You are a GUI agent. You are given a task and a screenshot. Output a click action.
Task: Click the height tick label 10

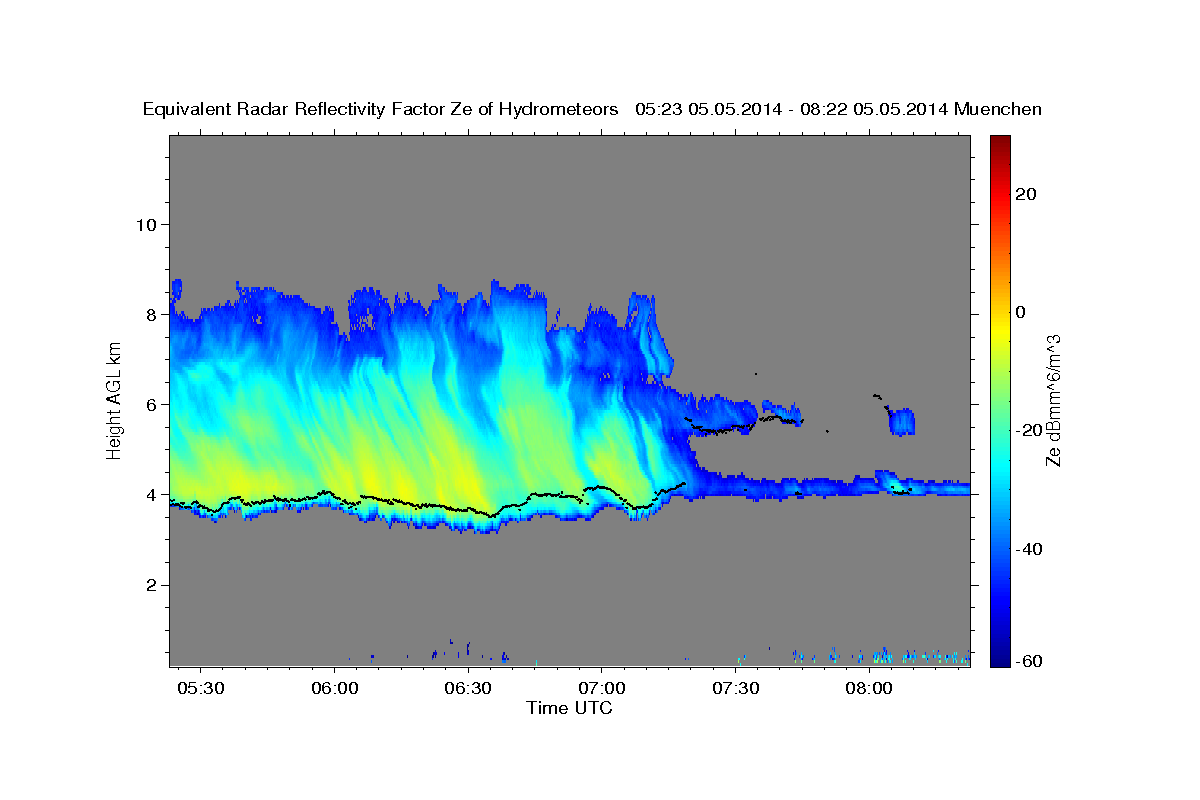(x=145, y=224)
